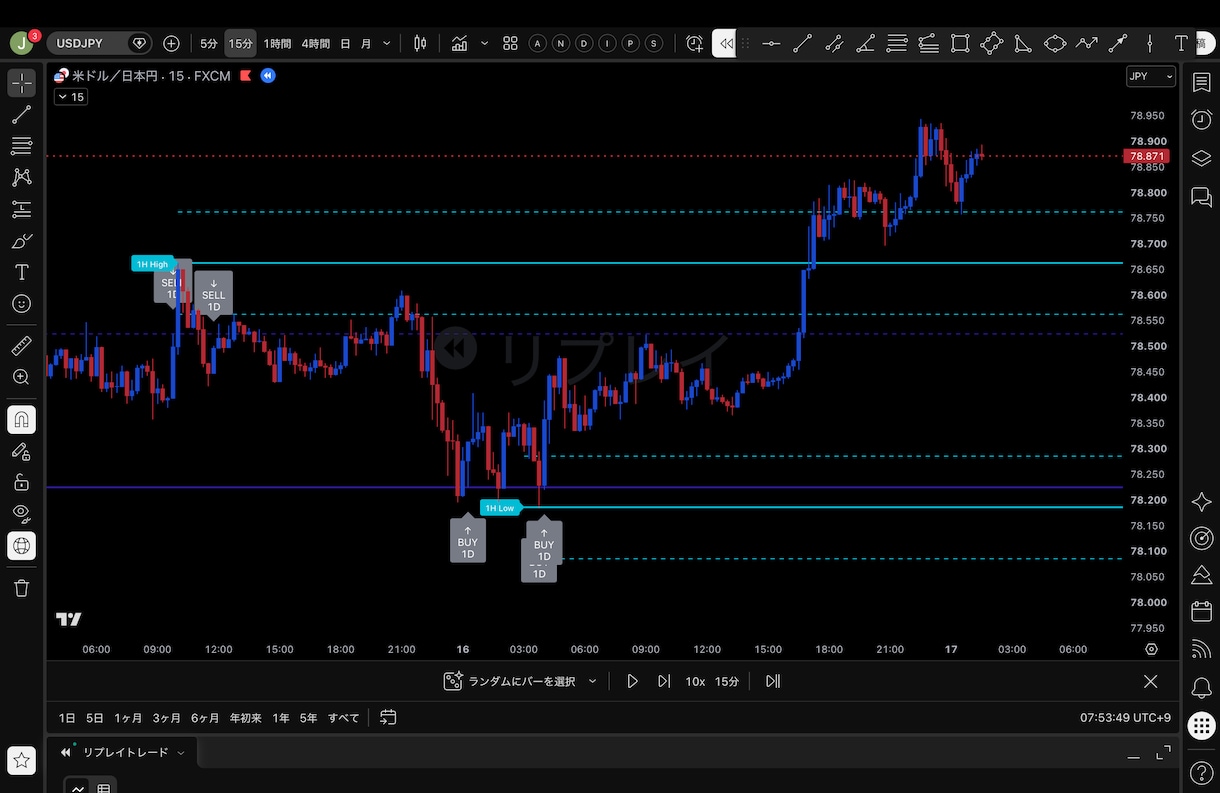Viewport: 1220px width, 793px height.
Task: Delete drawings with the trash icon
Action: pos(21,588)
